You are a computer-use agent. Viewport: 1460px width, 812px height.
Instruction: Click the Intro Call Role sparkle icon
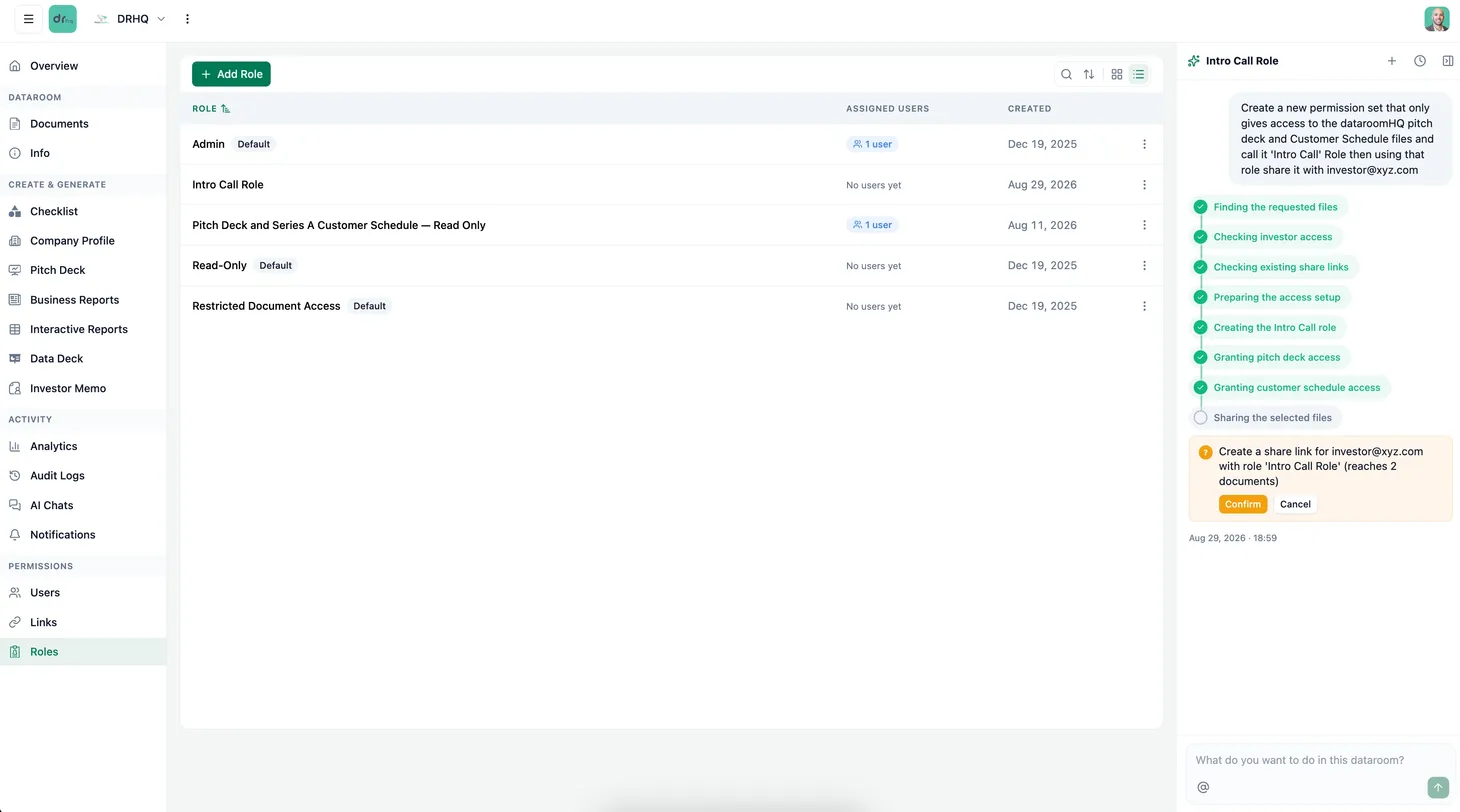pyautogui.click(x=1193, y=61)
